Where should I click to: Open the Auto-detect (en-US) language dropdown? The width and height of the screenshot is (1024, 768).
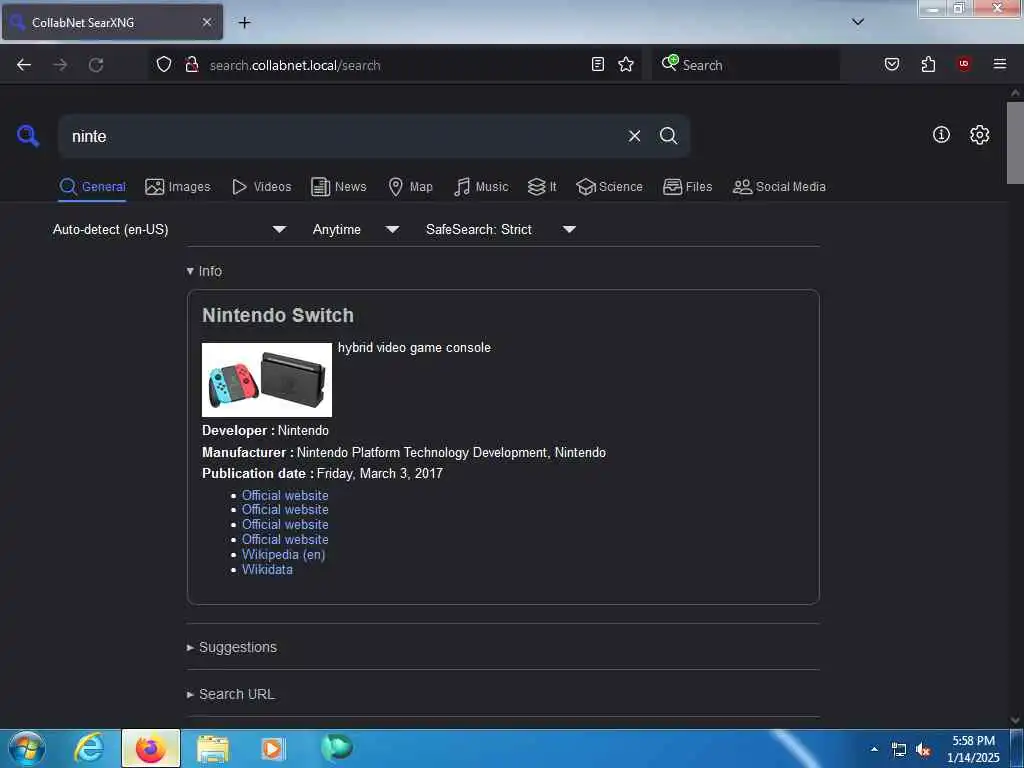pos(169,229)
